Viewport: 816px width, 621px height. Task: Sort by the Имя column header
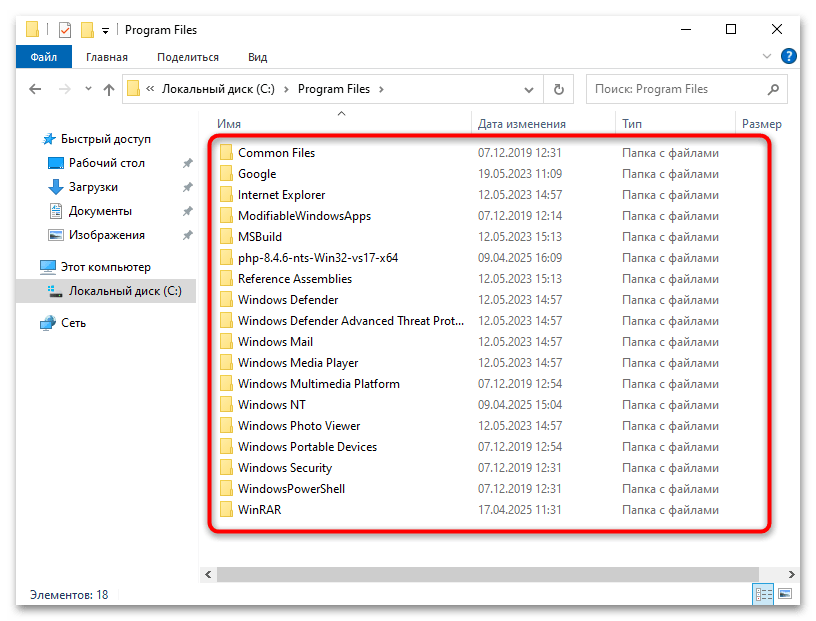coord(229,124)
